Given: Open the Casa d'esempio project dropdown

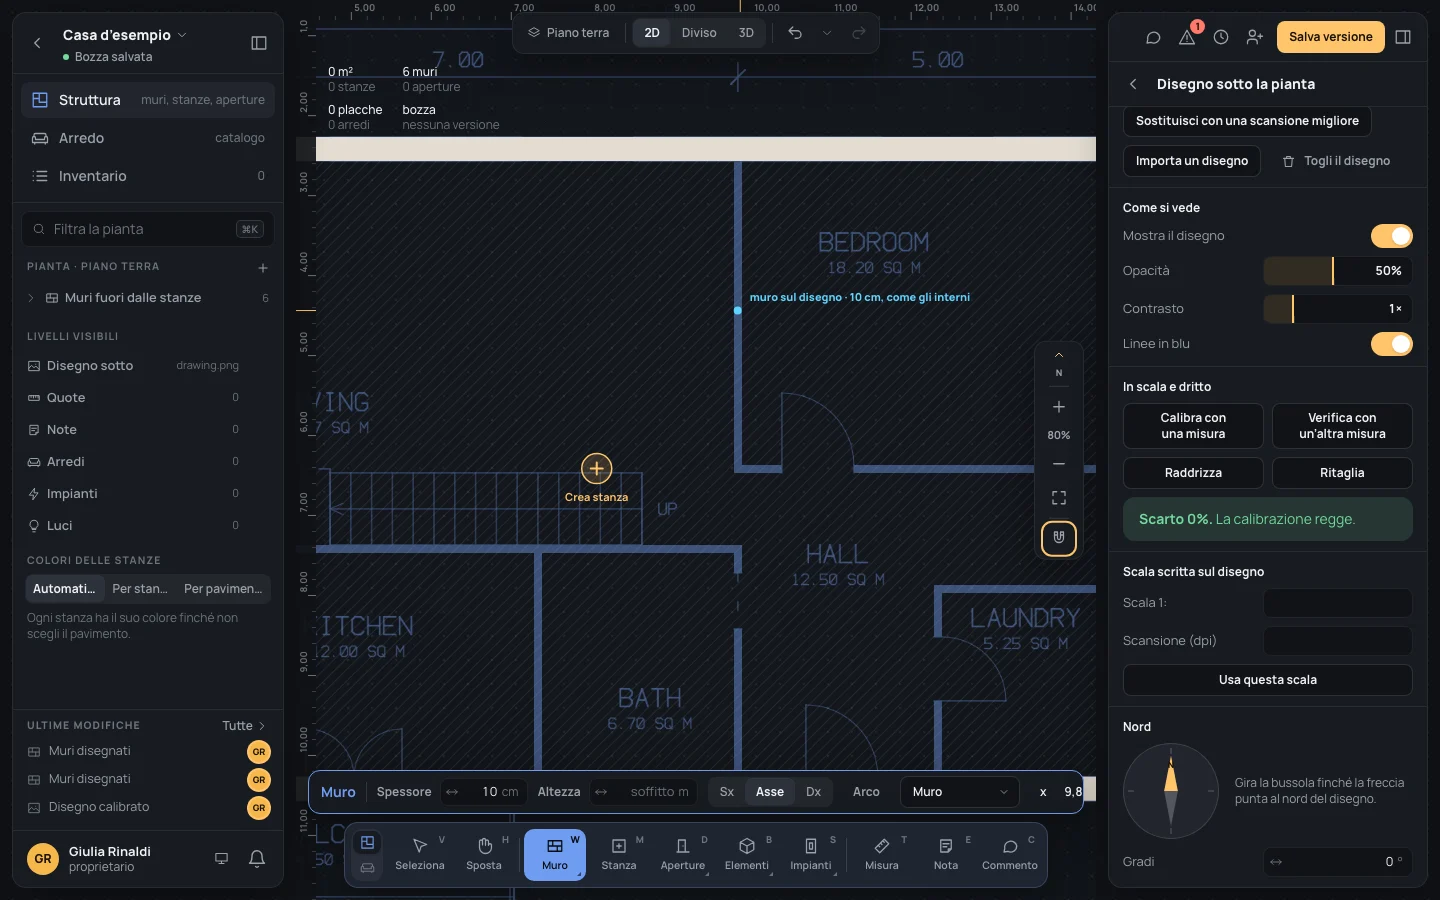Looking at the screenshot, I should (x=124, y=35).
